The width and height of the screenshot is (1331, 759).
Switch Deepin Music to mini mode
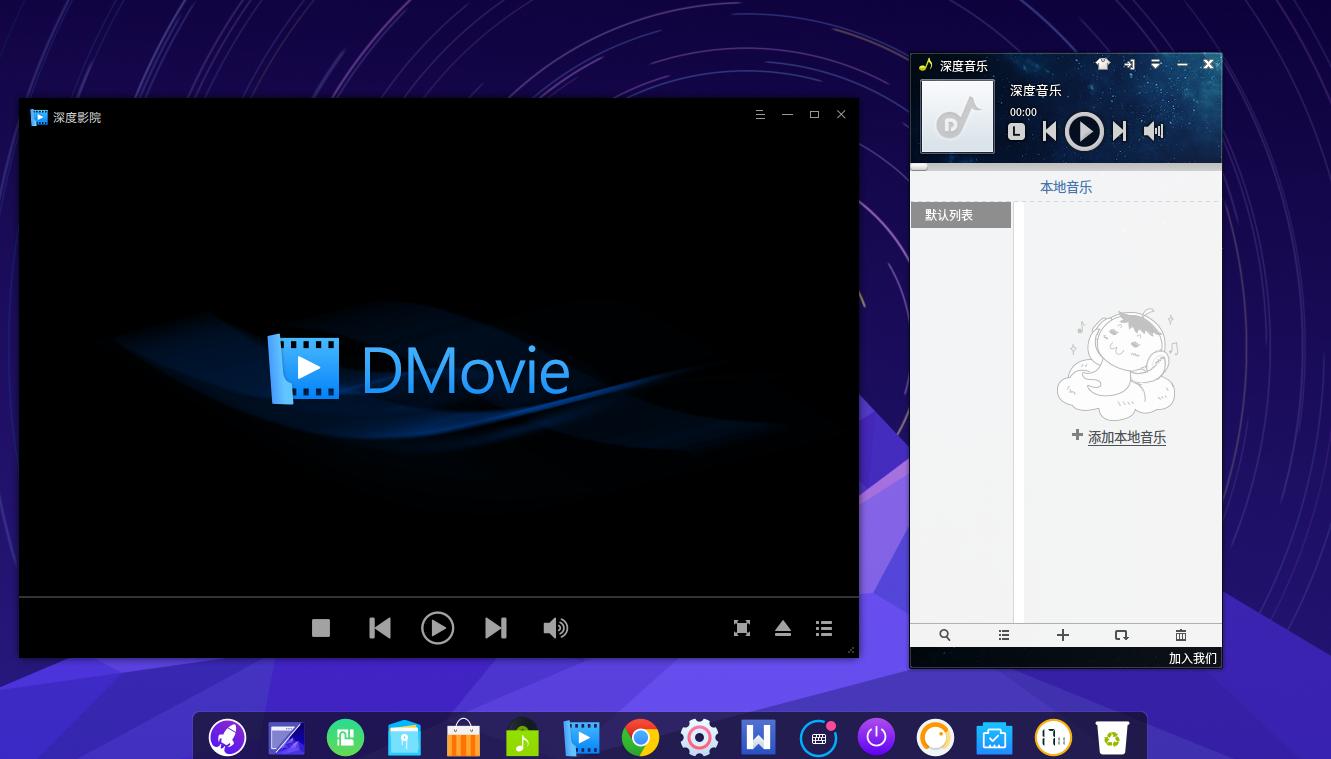coord(1129,64)
